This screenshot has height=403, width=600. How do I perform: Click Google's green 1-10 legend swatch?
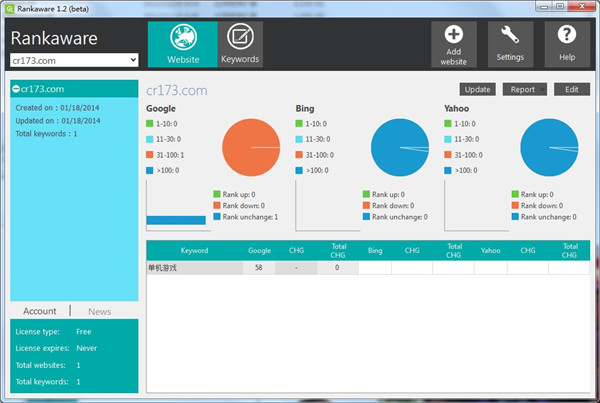(150, 123)
